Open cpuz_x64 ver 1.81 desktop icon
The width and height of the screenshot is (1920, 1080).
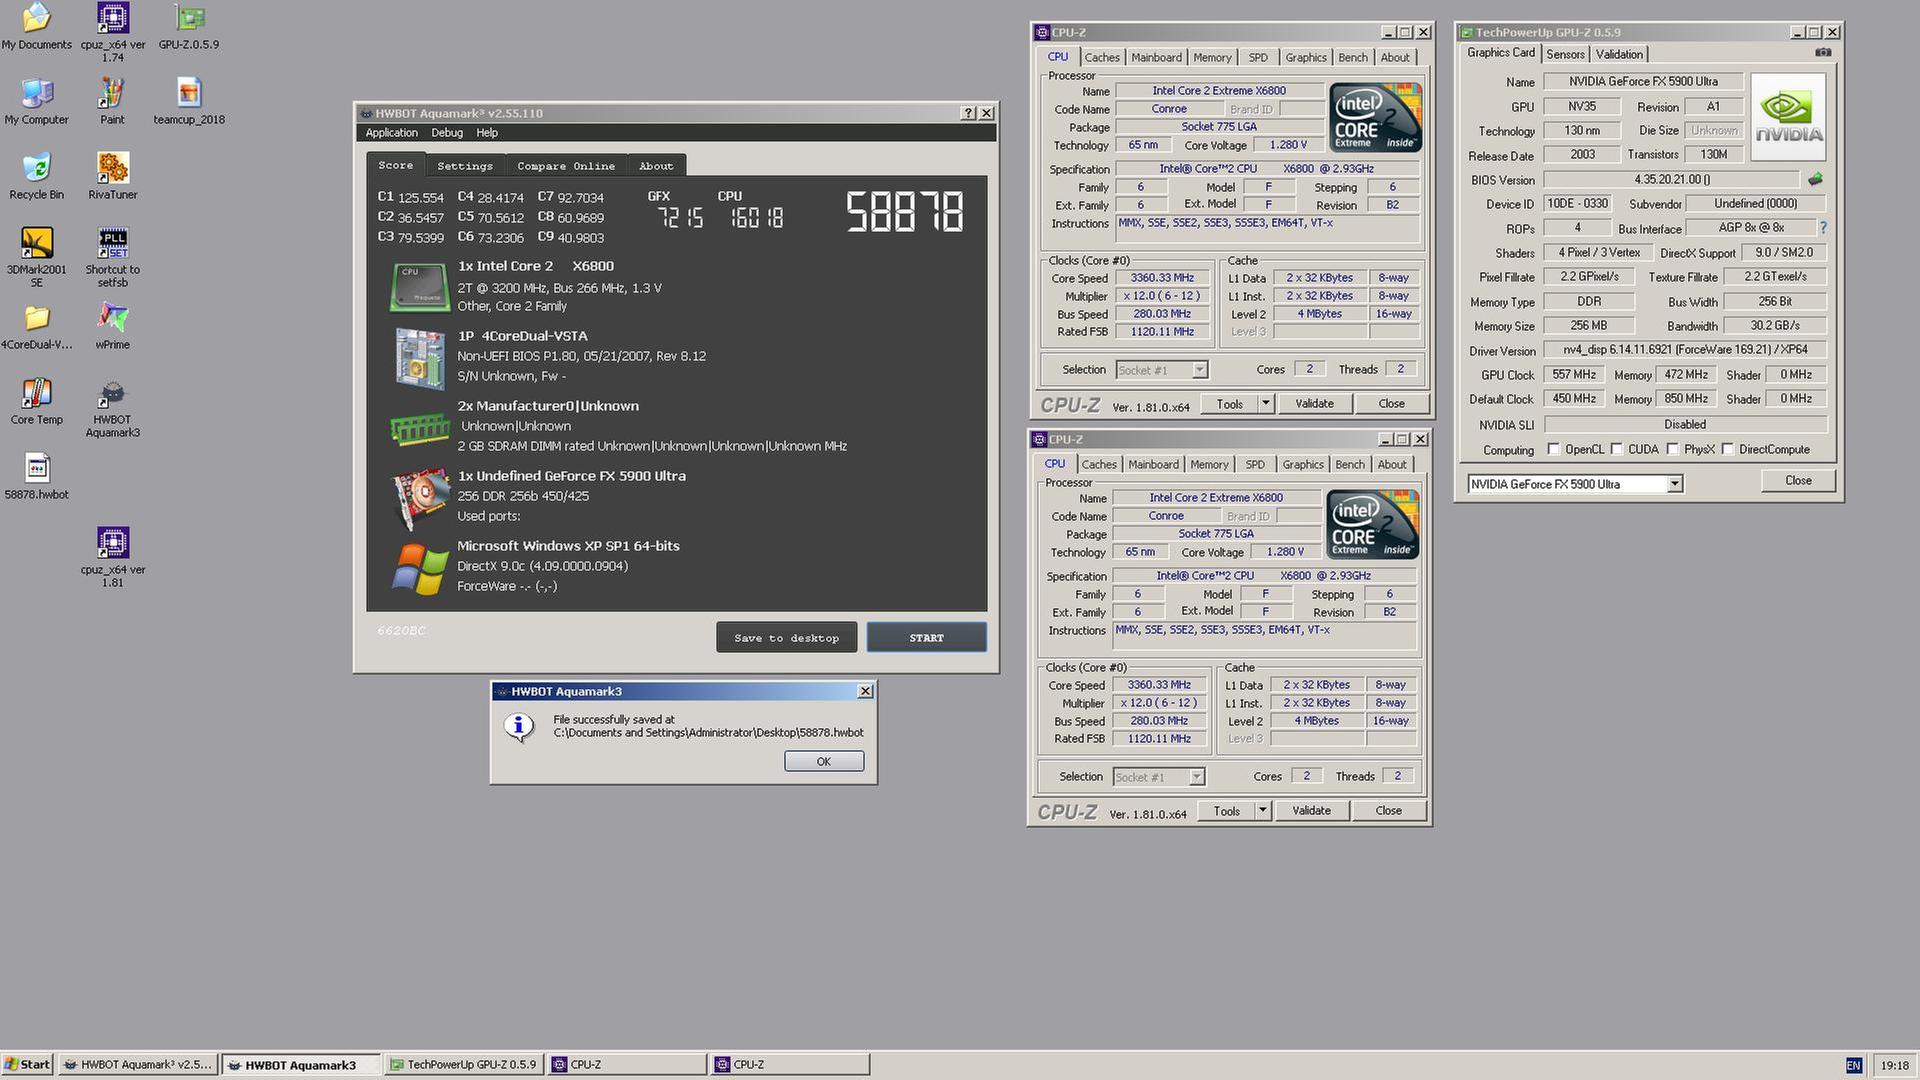point(112,557)
